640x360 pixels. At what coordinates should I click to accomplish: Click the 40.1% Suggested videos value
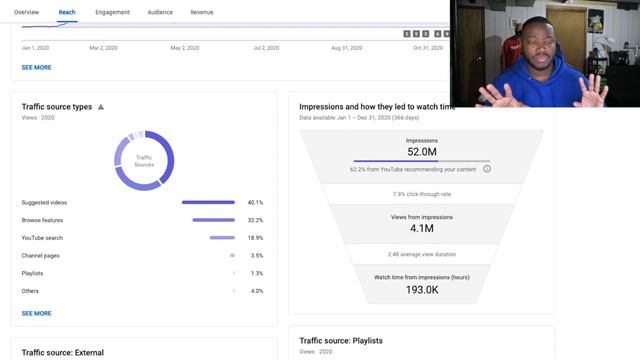click(256, 202)
